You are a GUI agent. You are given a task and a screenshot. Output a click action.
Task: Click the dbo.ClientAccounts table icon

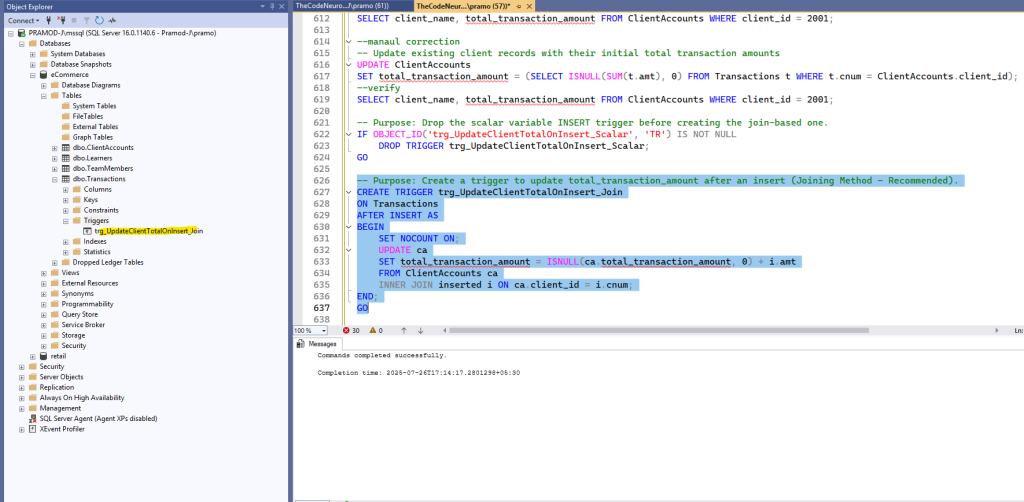coord(65,148)
